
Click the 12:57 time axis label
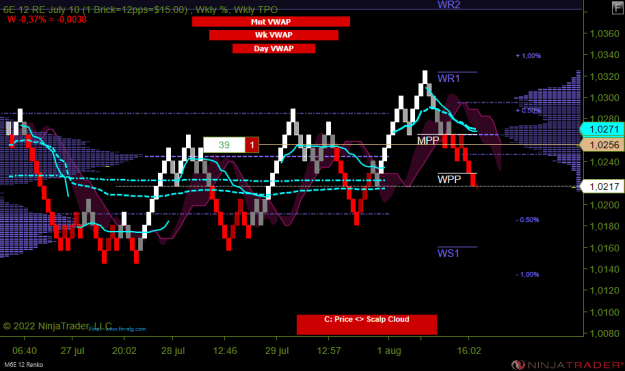(328, 351)
